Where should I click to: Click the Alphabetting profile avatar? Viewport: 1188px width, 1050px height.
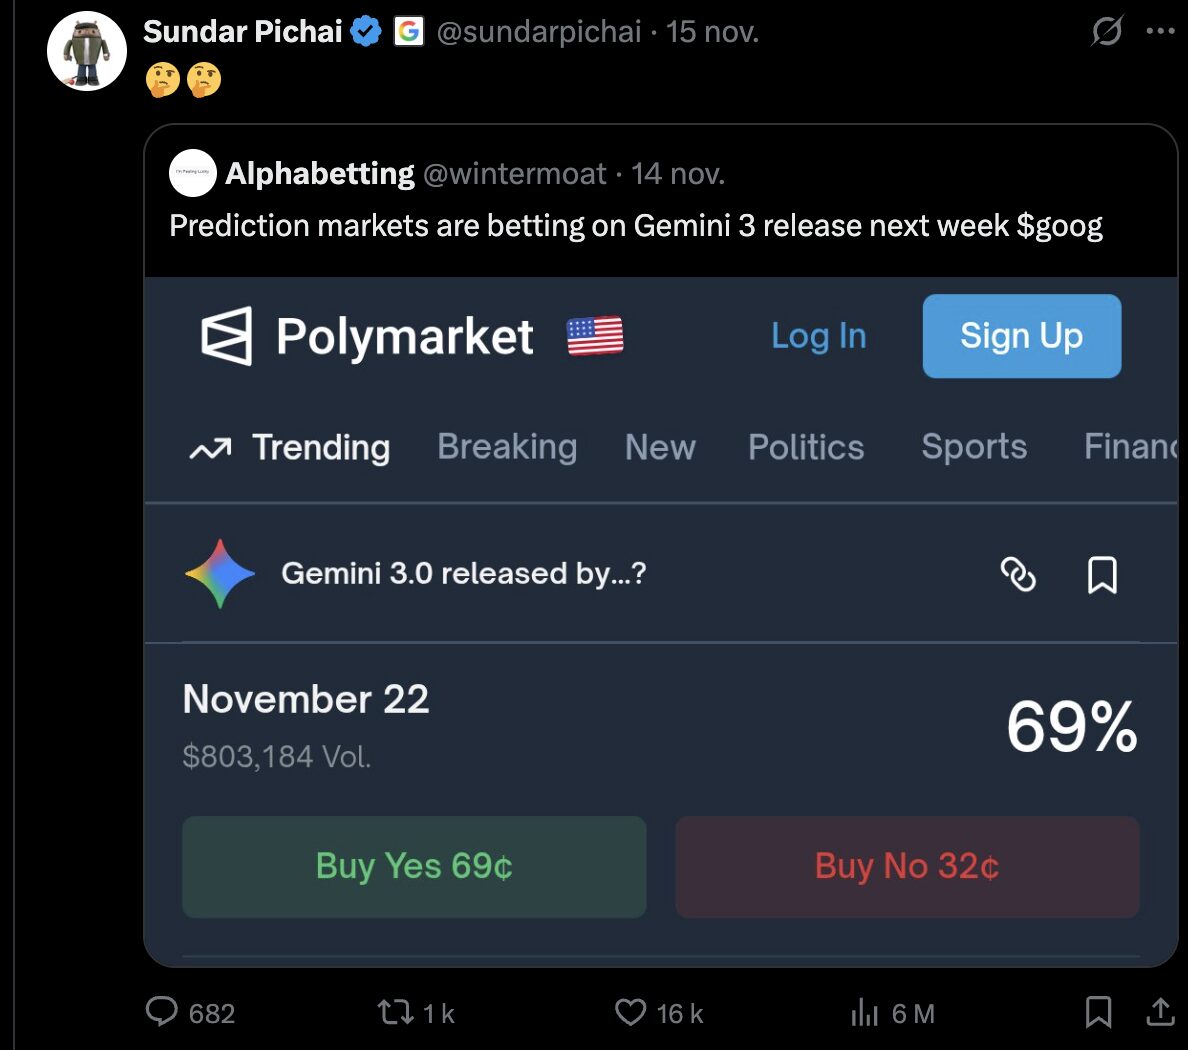tap(193, 173)
